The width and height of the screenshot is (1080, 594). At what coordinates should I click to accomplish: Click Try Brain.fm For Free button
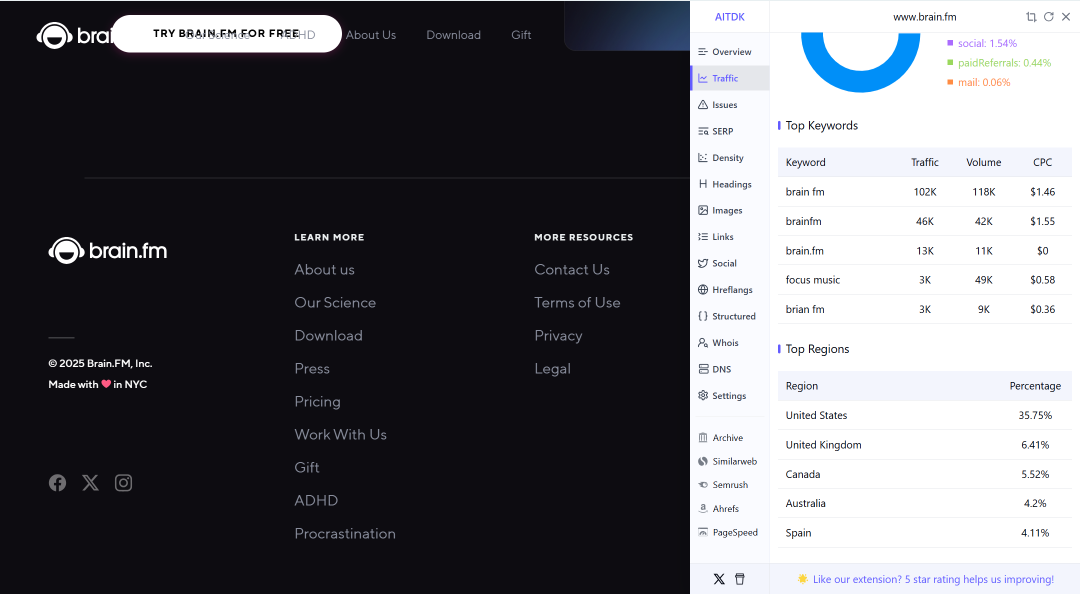coord(227,34)
